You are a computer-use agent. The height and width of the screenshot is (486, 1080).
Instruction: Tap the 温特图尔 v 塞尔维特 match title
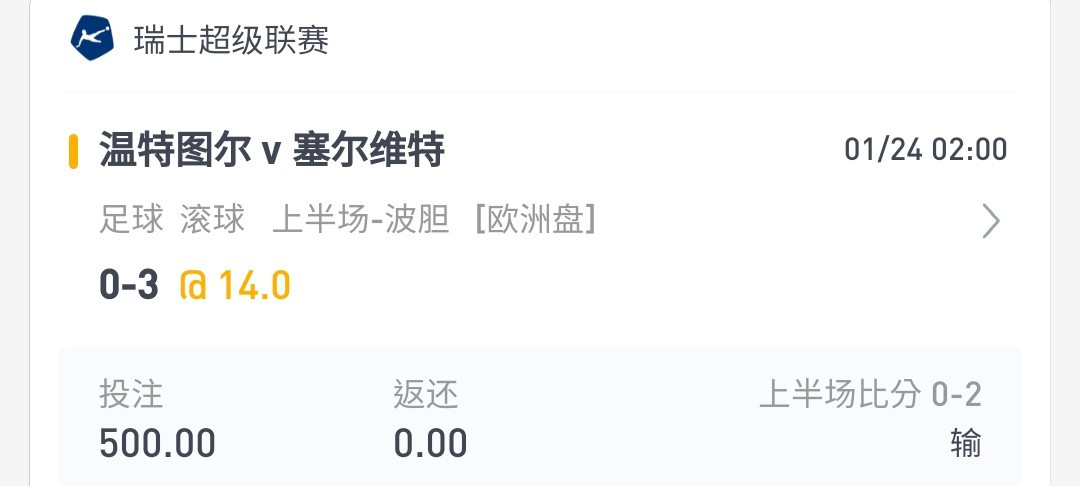click(272, 149)
